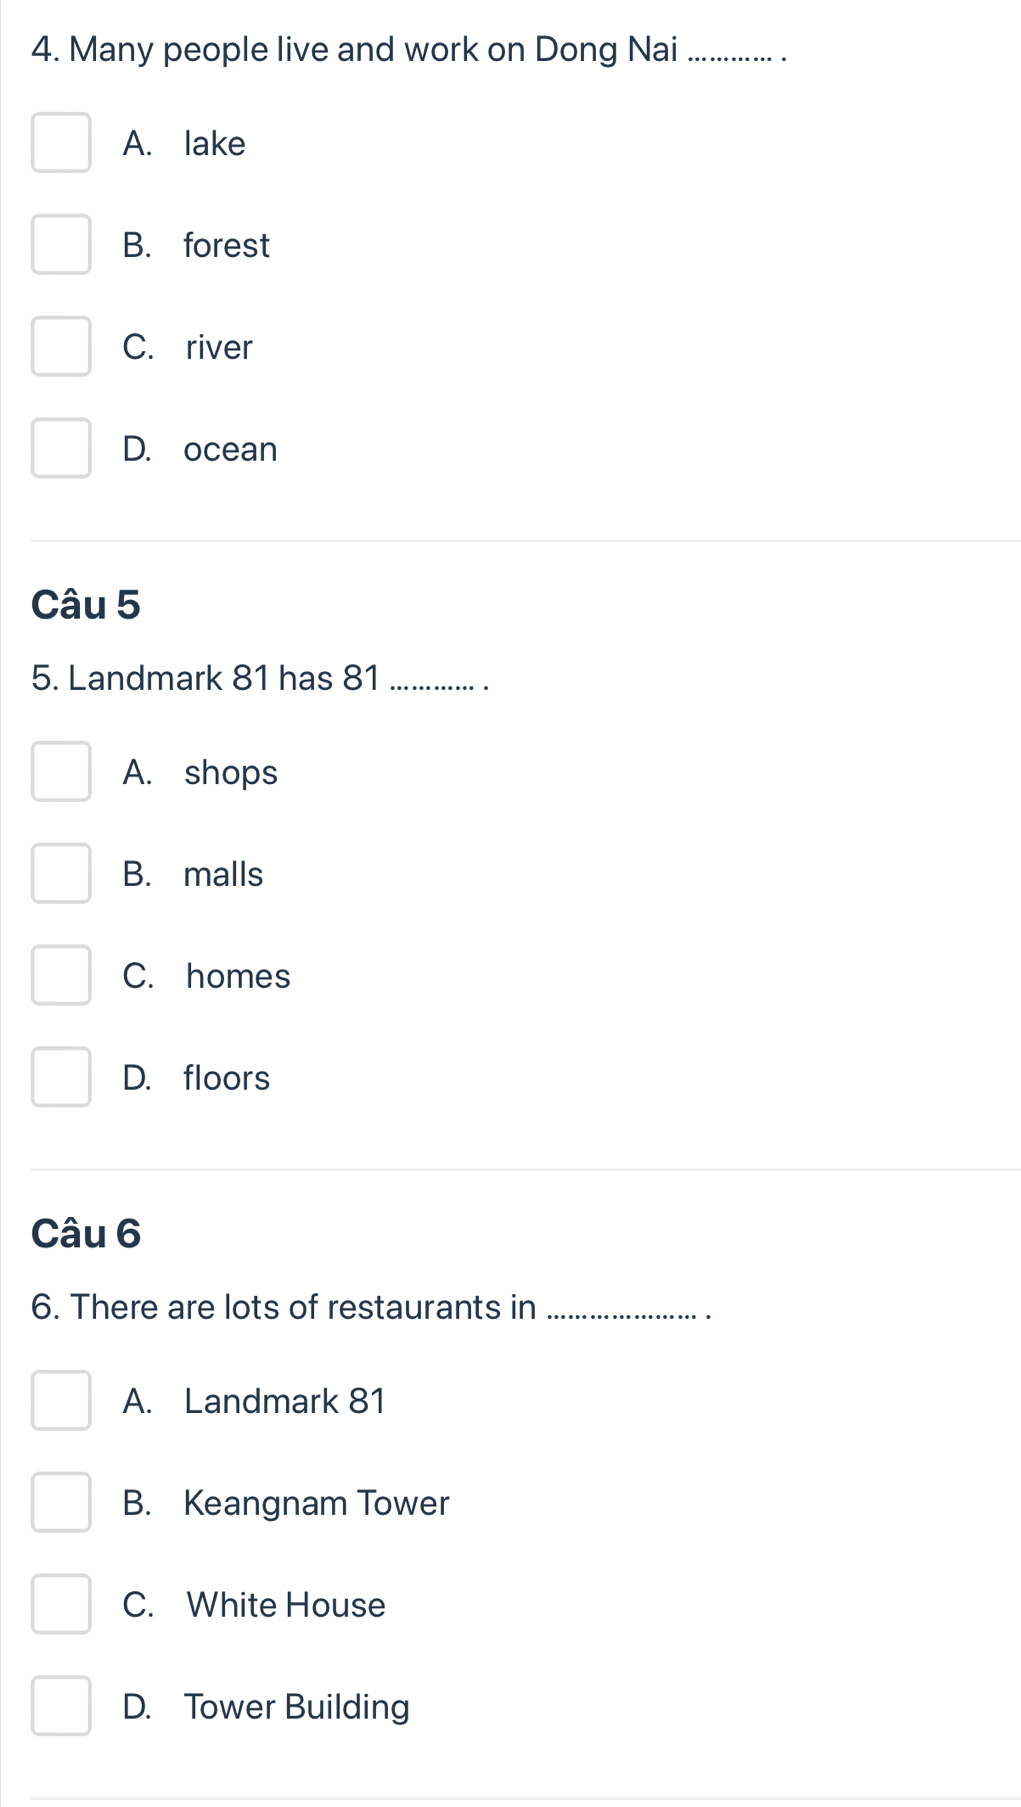Choose the D. floors checkbox

(x=61, y=1078)
